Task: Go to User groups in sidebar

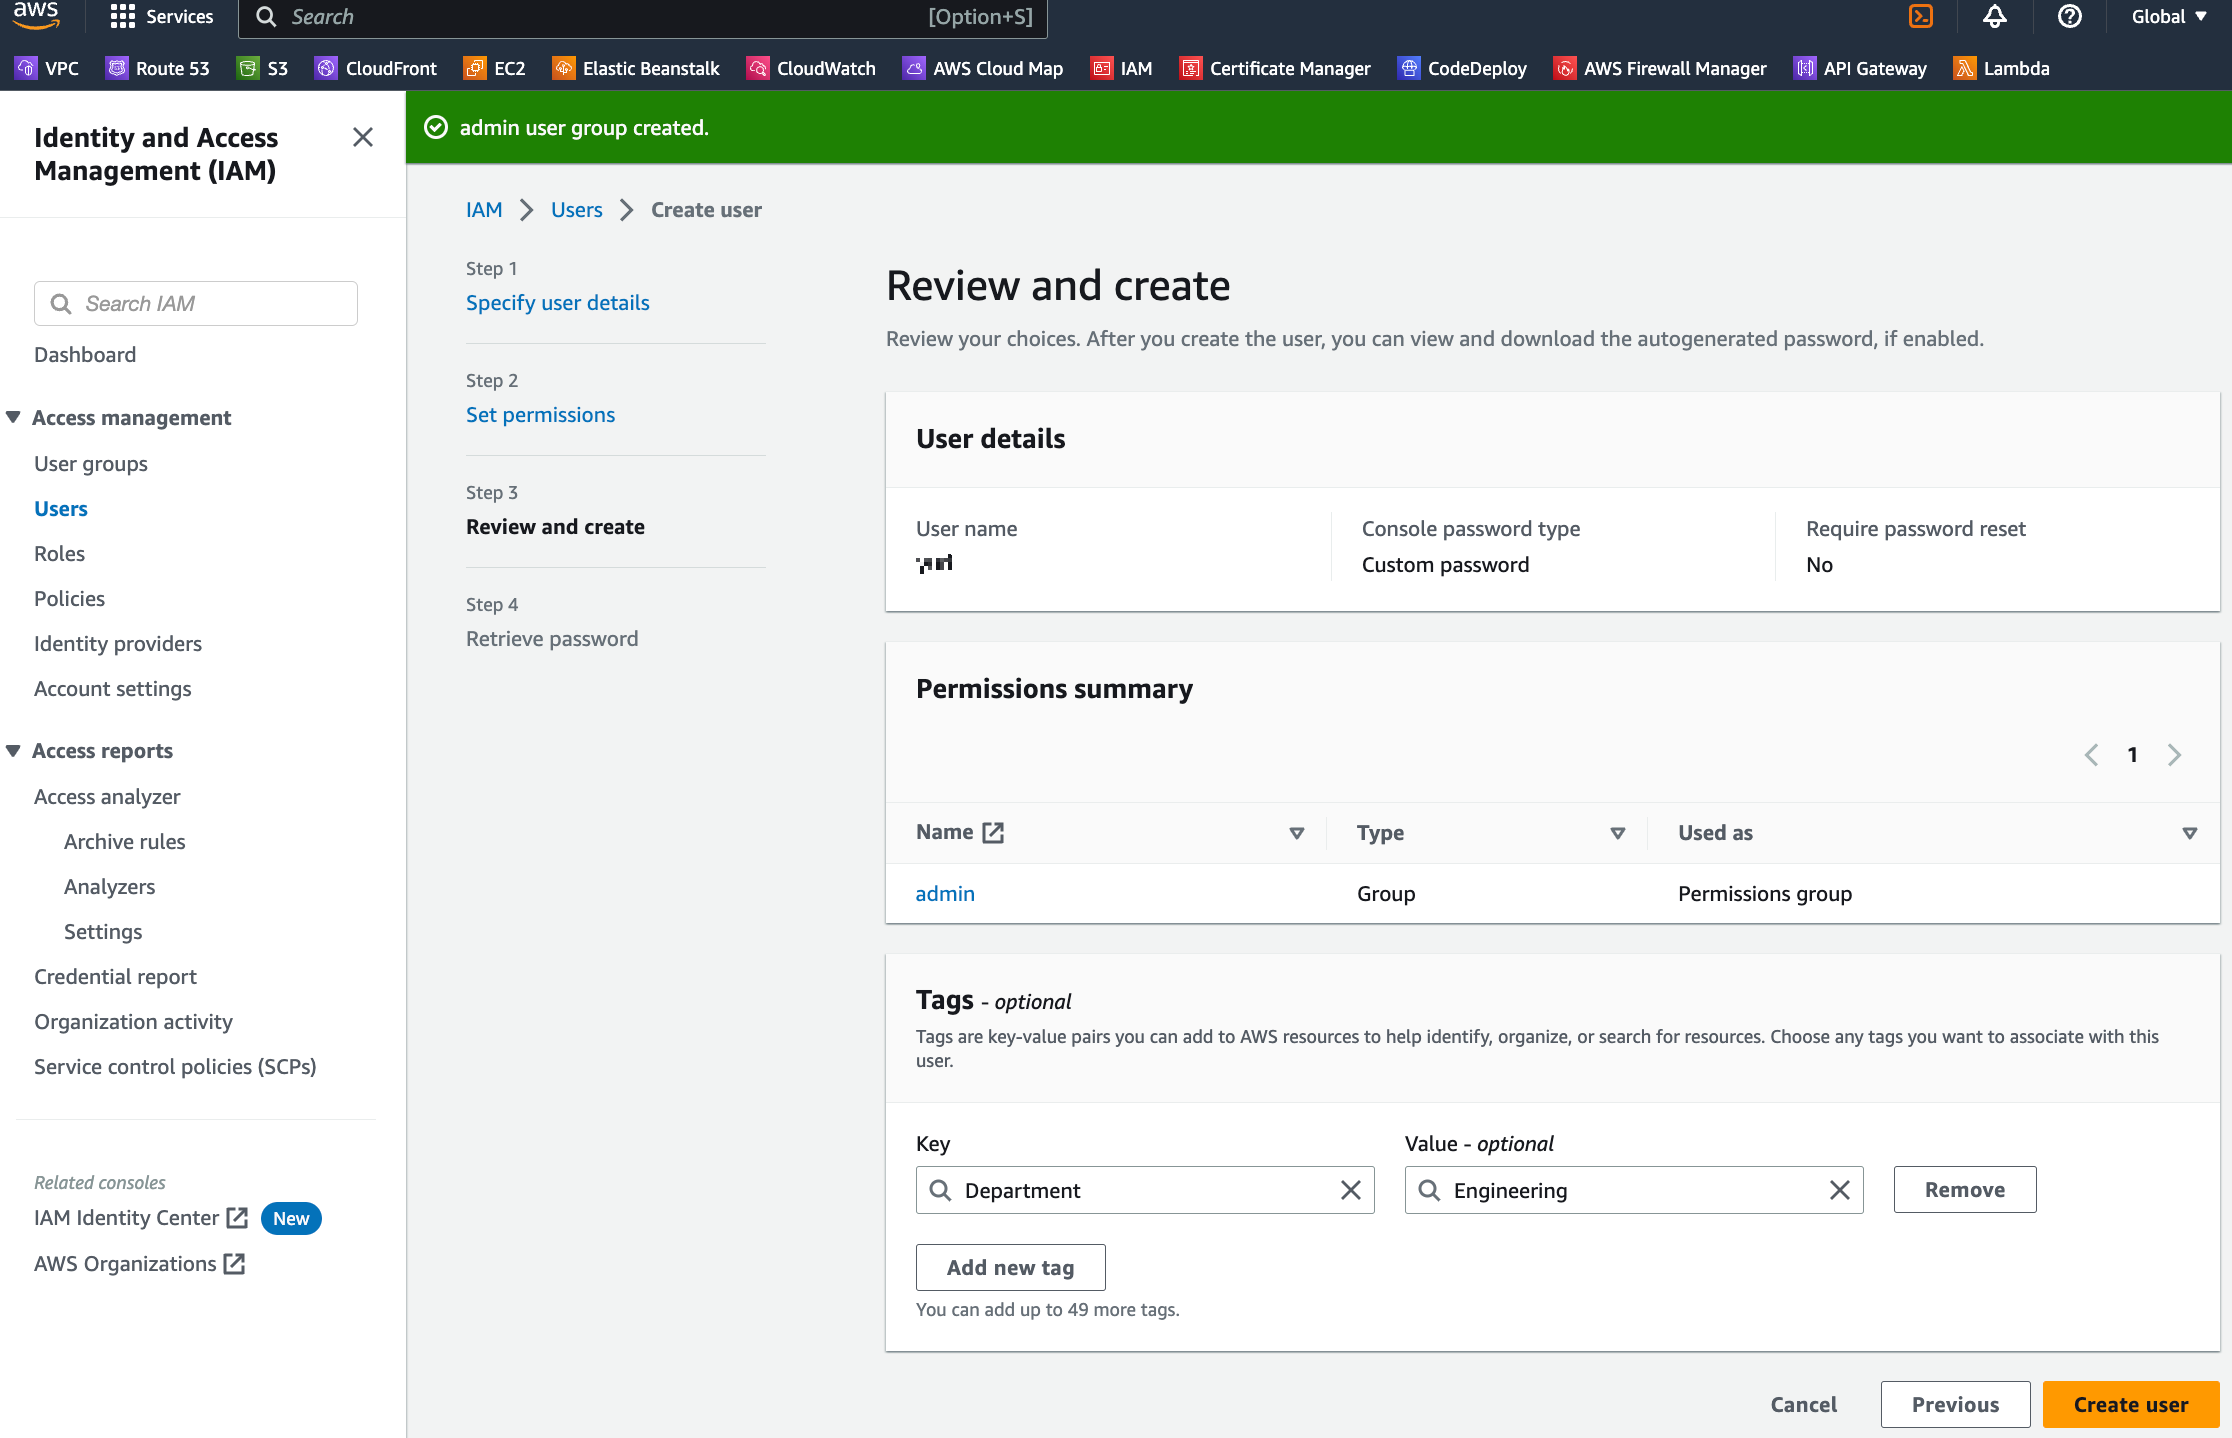Action: tap(91, 463)
